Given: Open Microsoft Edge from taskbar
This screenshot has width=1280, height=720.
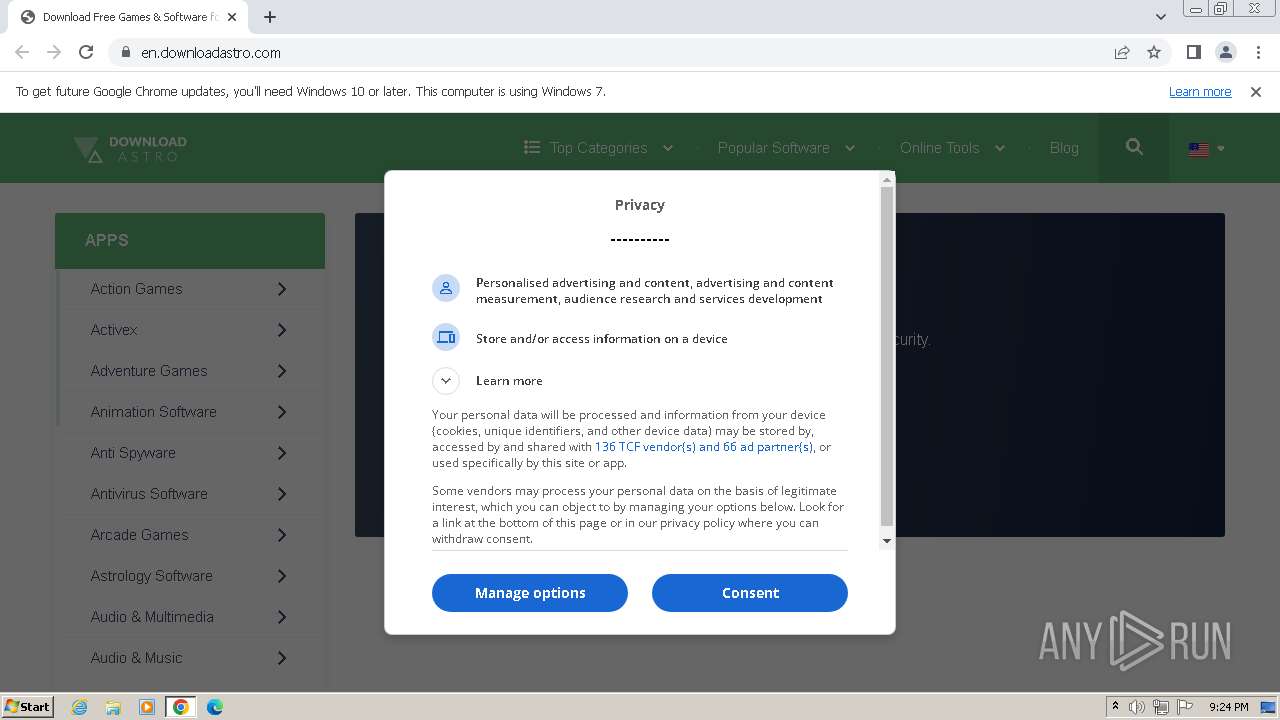Looking at the screenshot, I should pos(215,707).
